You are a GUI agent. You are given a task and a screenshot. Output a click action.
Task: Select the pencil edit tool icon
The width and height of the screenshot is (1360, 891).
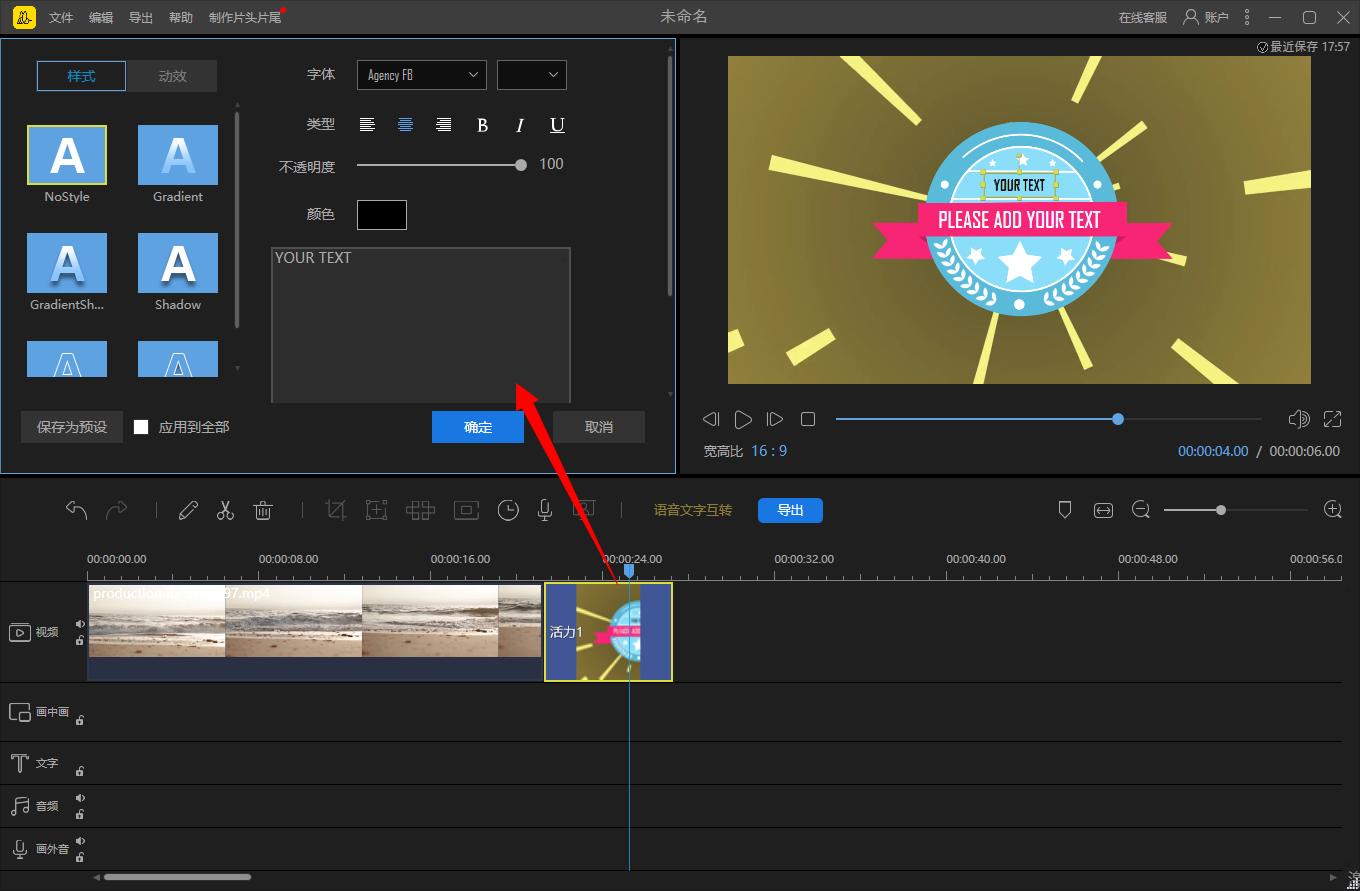[x=188, y=510]
